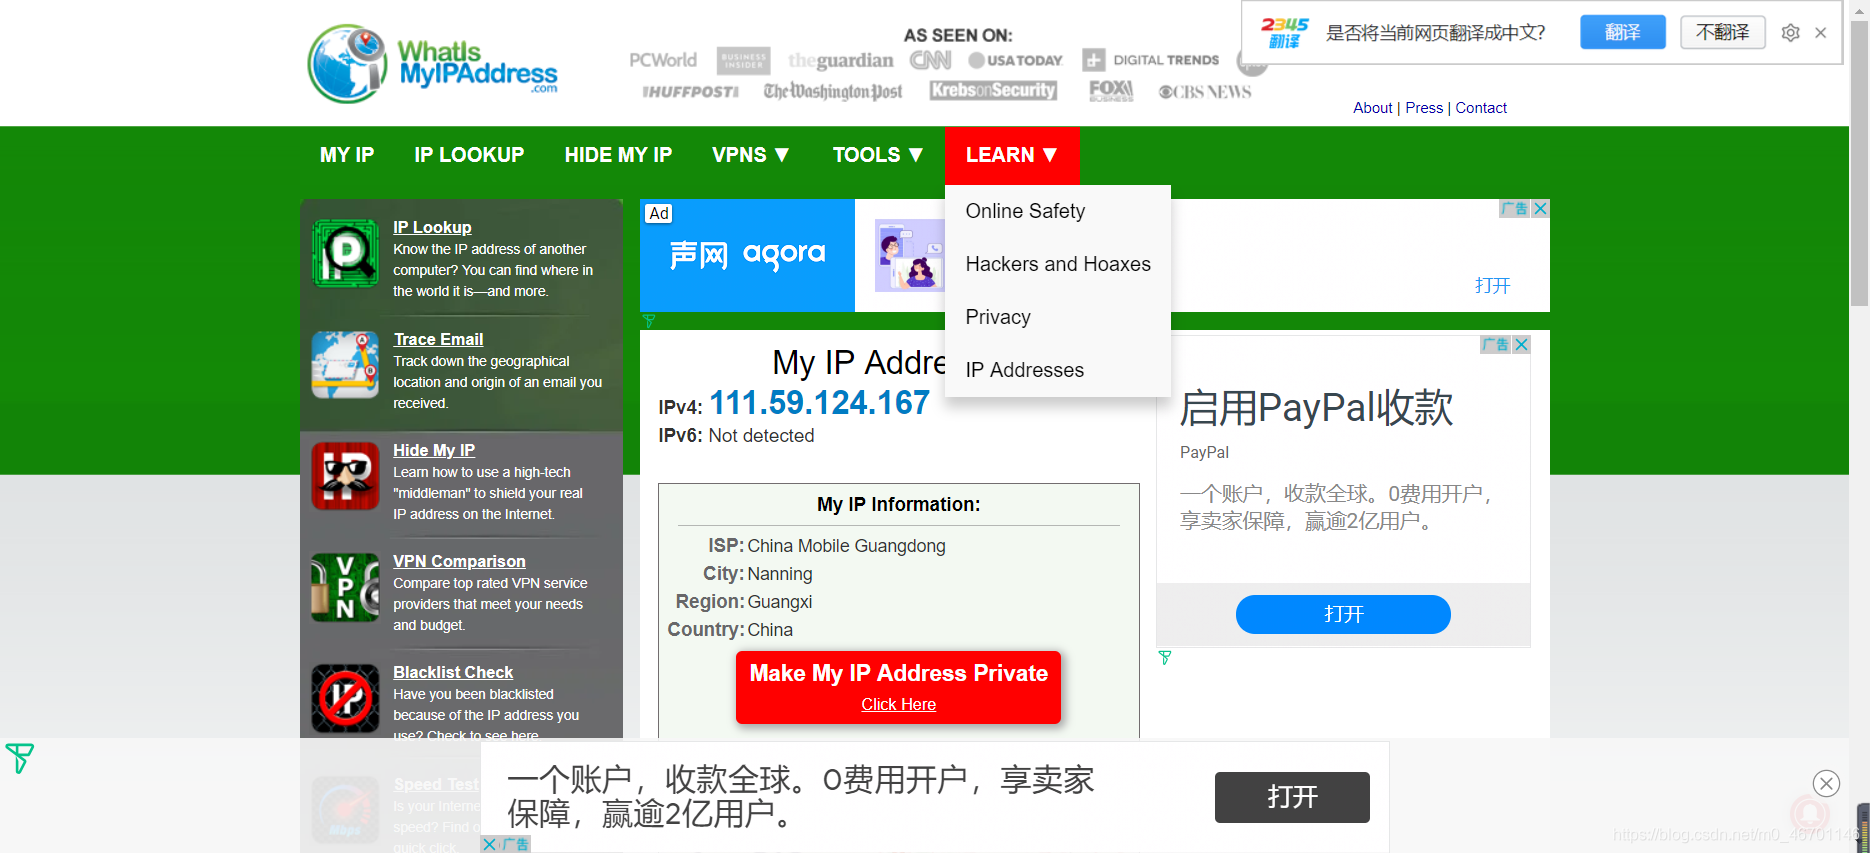Image resolution: width=1870 pixels, height=853 pixels.
Task: Open IP LOOKUP in navigation bar
Action: click(x=469, y=155)
